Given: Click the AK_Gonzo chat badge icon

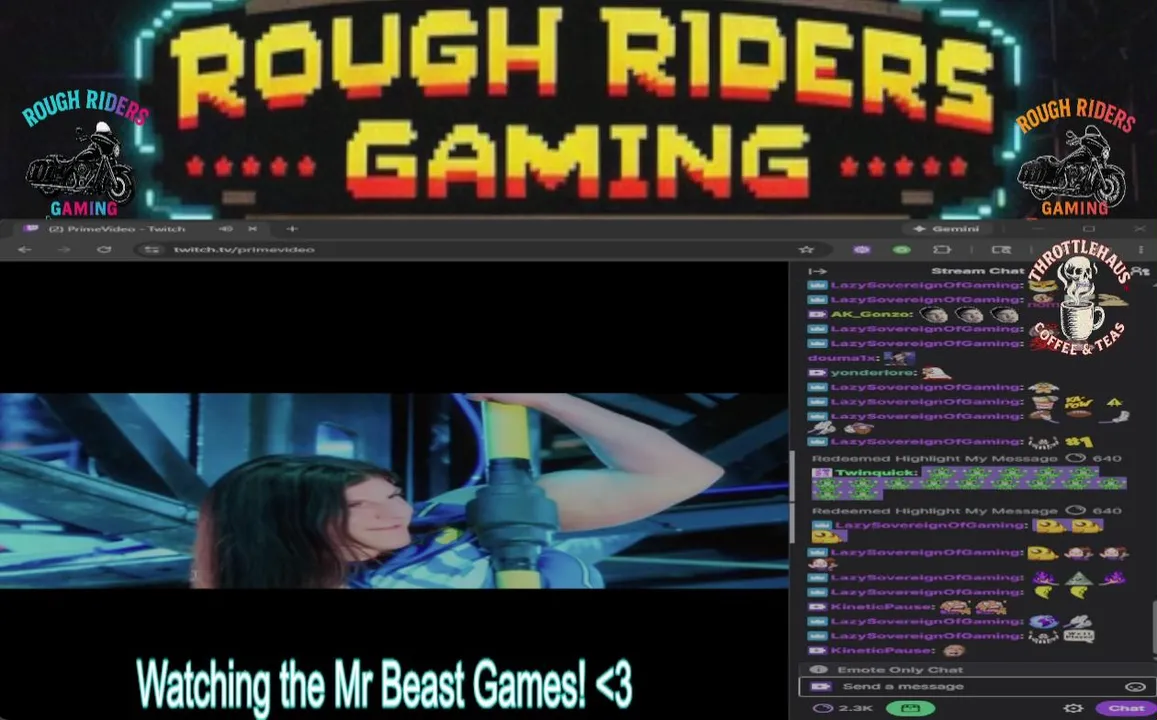Looking at the screenshot, I should pos(817,314).
